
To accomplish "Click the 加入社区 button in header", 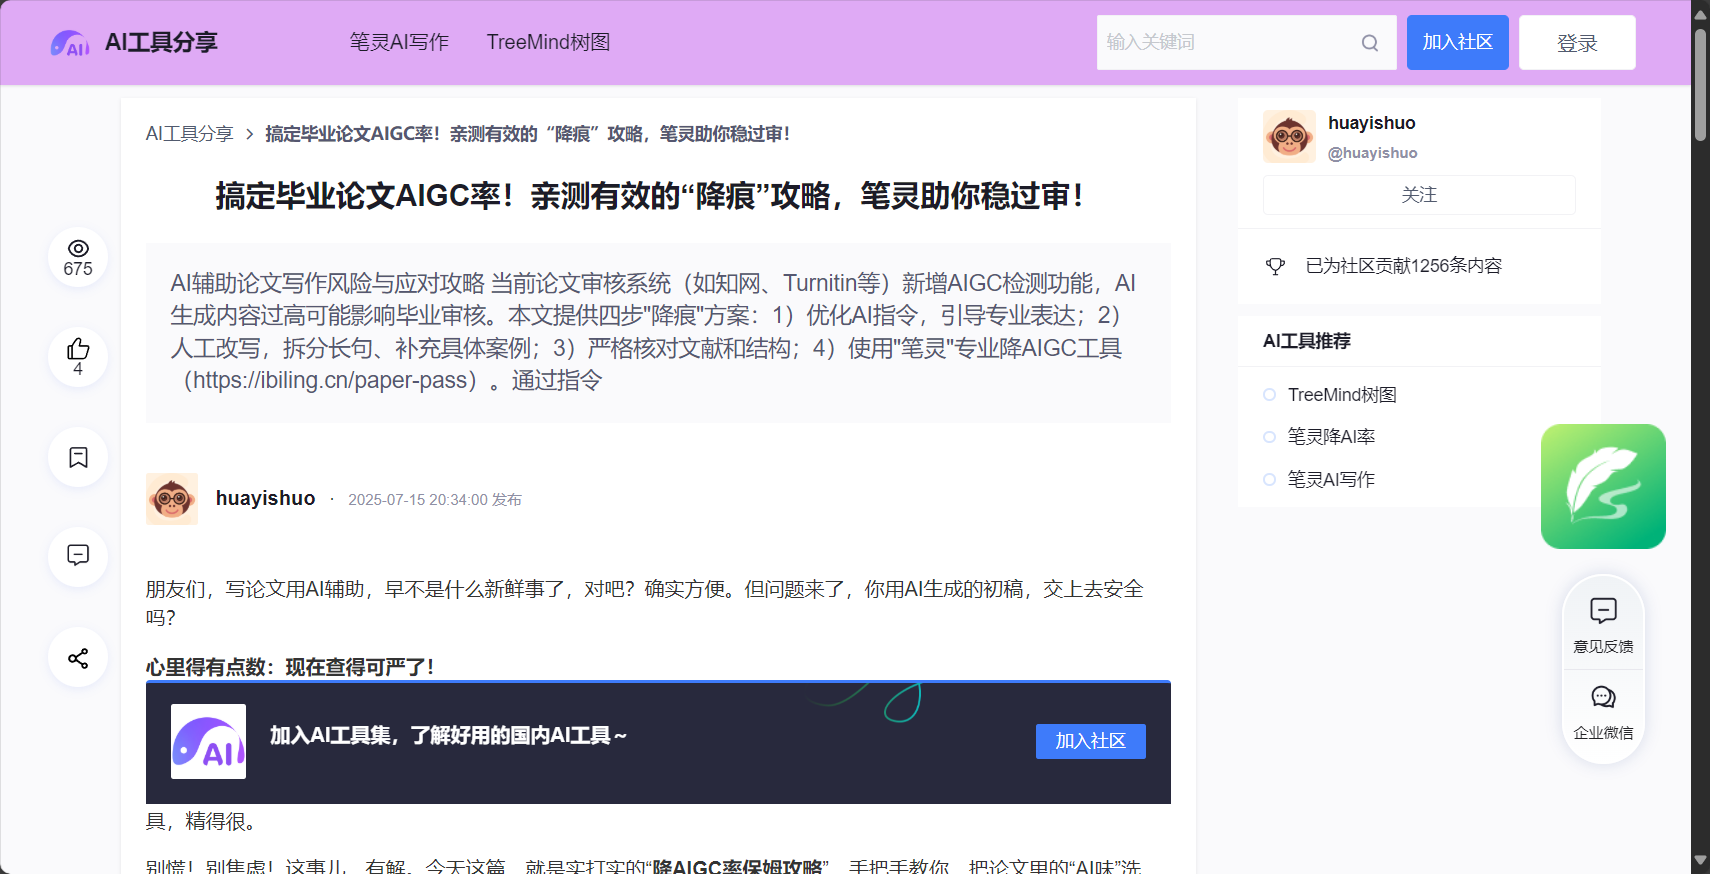I will pos(1457,42).
